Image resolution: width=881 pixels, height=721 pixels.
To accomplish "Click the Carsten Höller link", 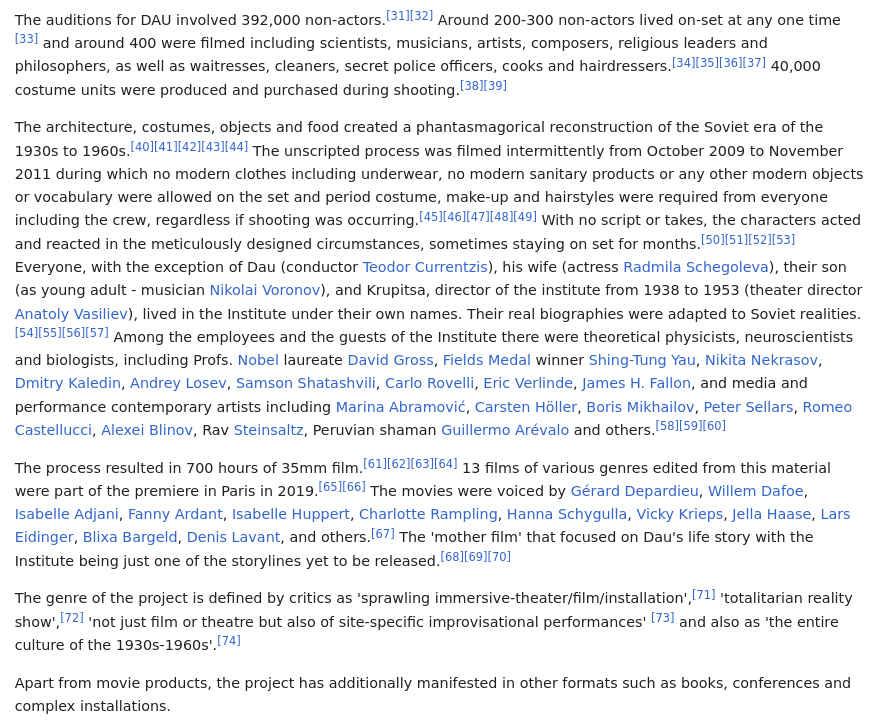I will click(526, 407).
